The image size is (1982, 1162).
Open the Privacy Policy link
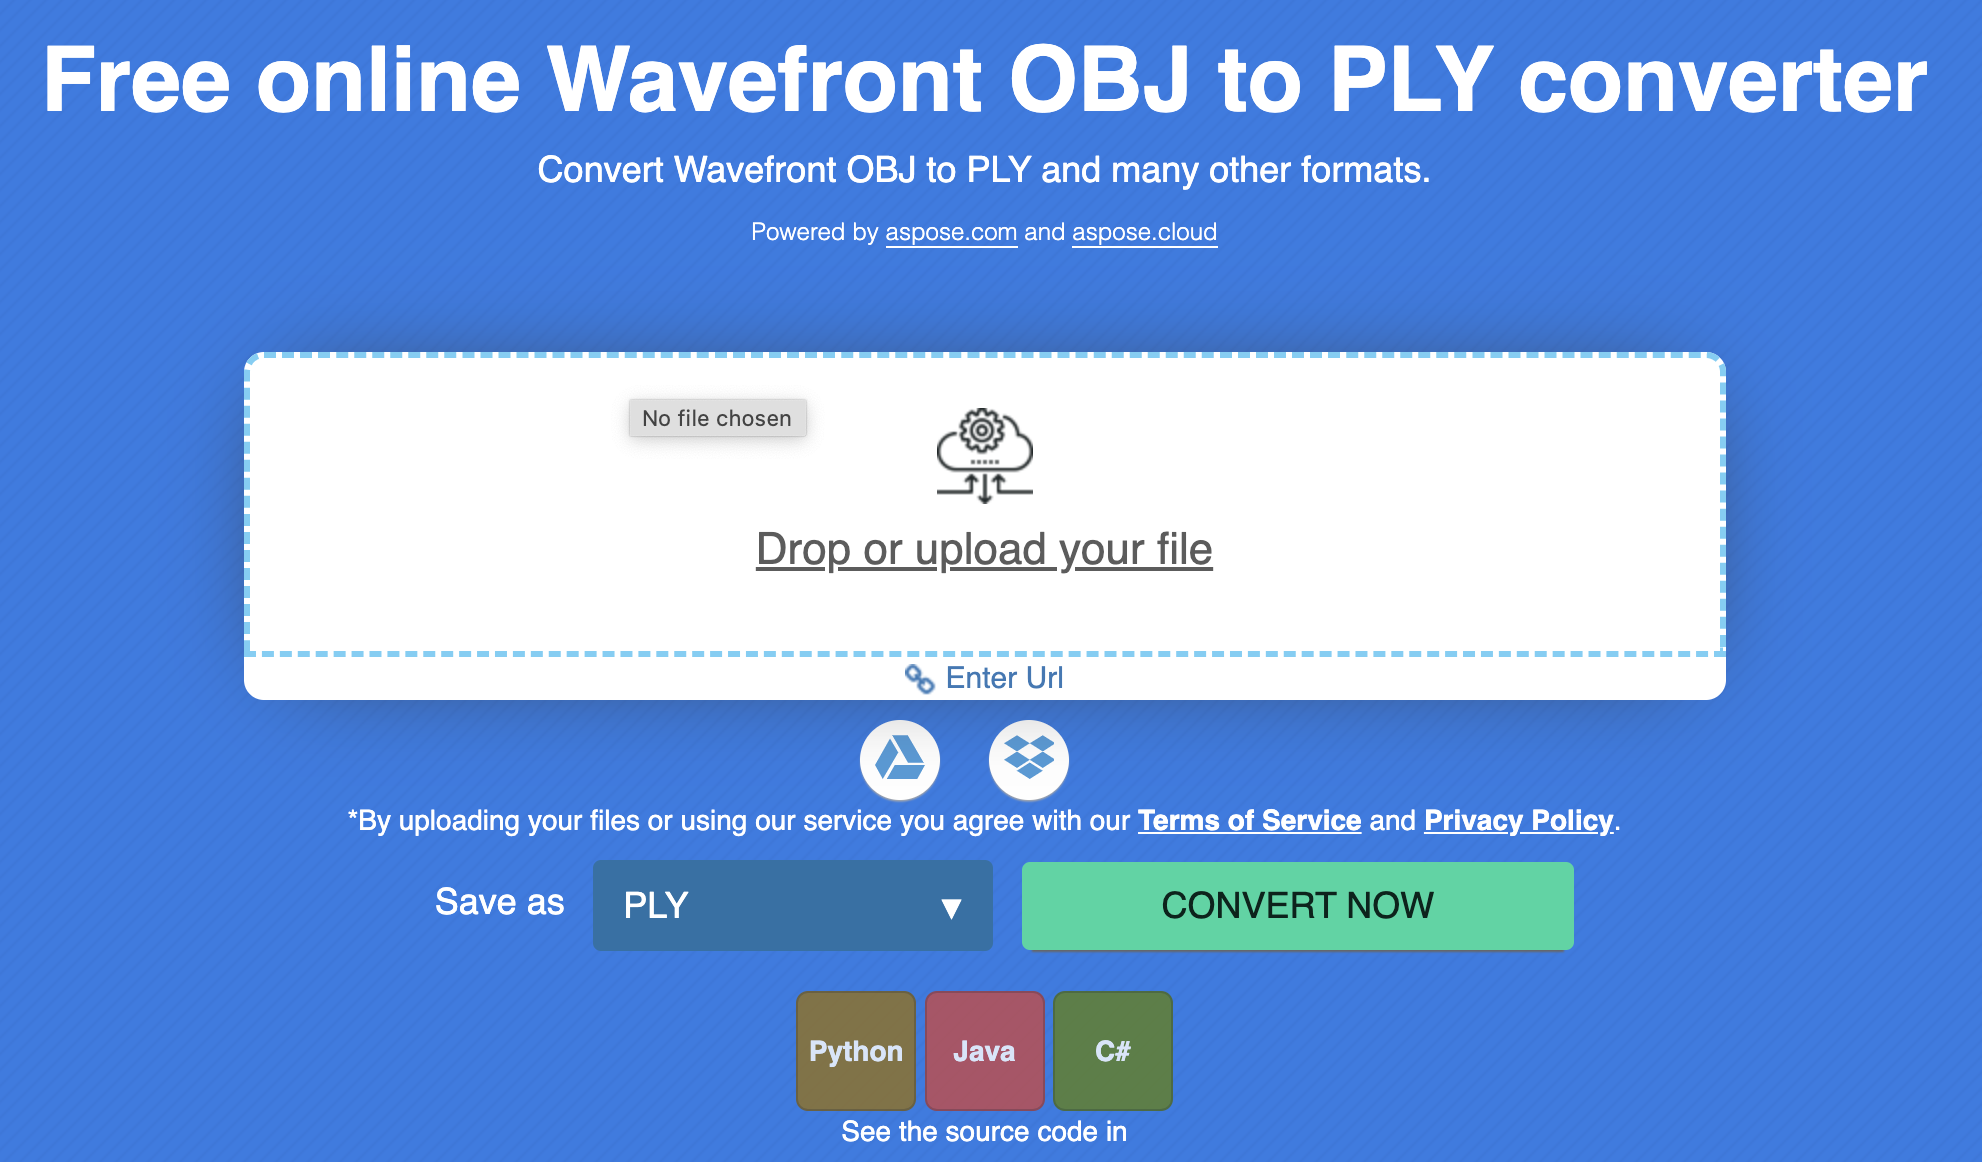(1518, 821)
